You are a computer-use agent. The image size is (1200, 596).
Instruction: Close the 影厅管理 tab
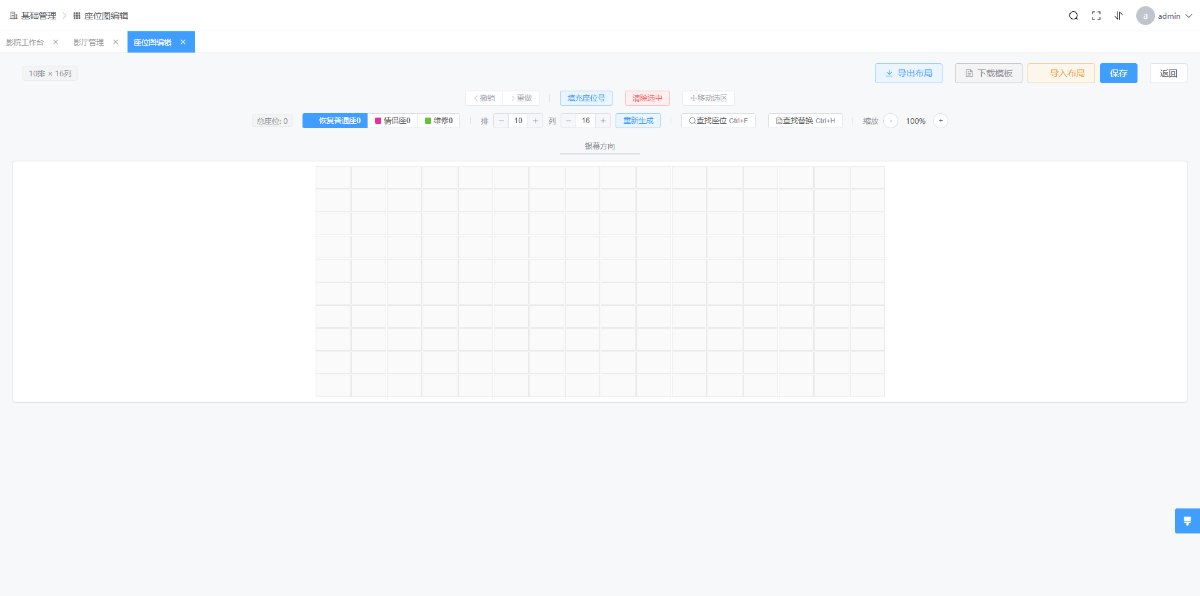[x=116, y=42]
